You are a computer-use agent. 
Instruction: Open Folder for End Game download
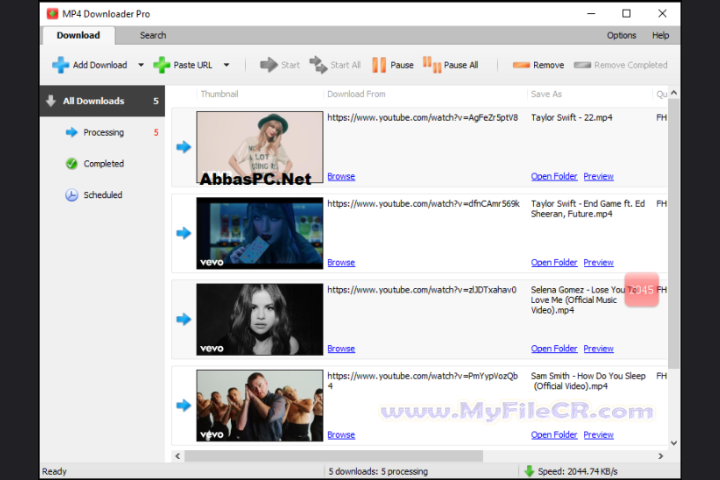coord(554,262)
